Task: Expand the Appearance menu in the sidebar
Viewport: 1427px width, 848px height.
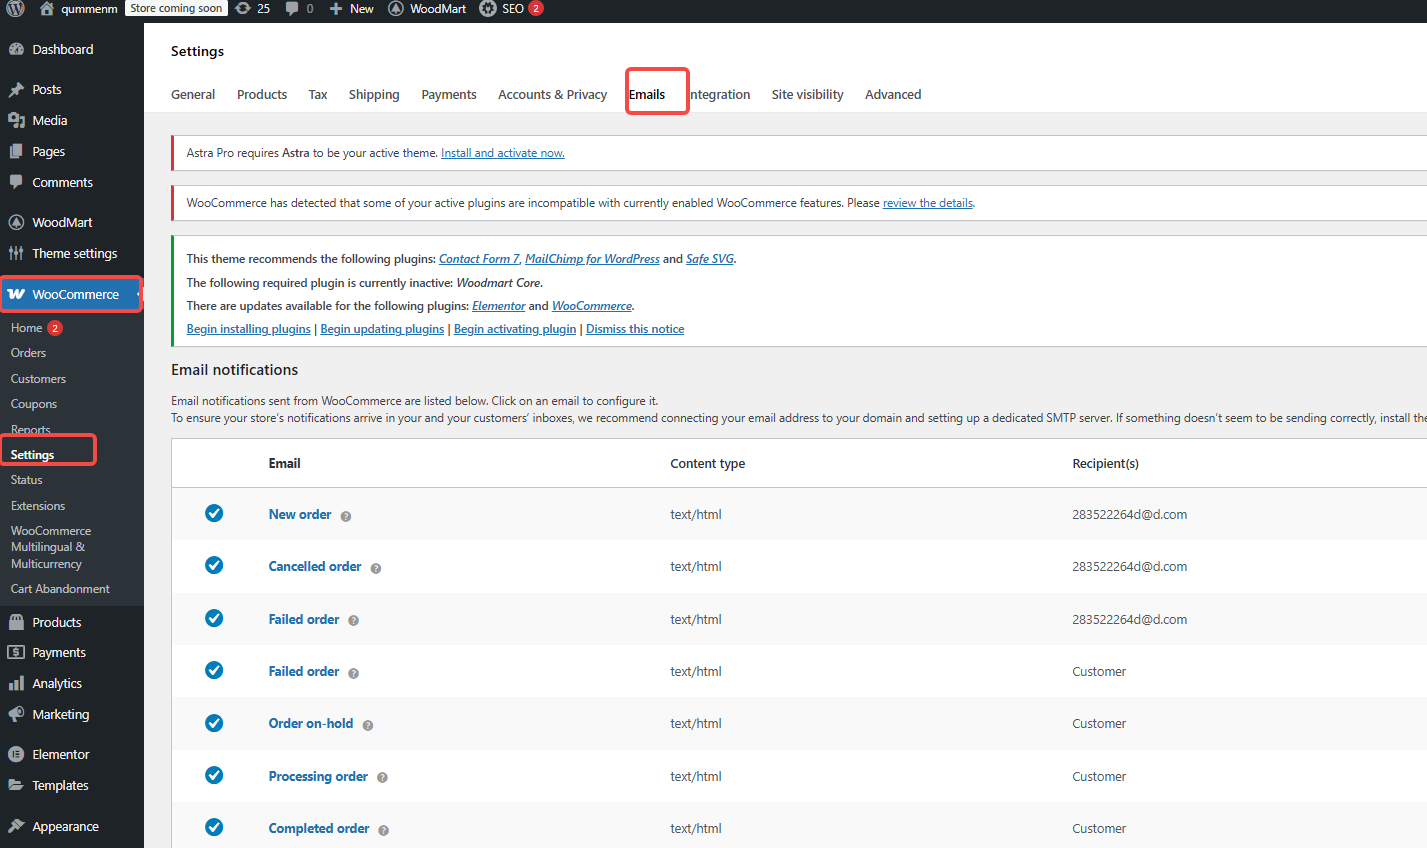Action: click(65, 827)
